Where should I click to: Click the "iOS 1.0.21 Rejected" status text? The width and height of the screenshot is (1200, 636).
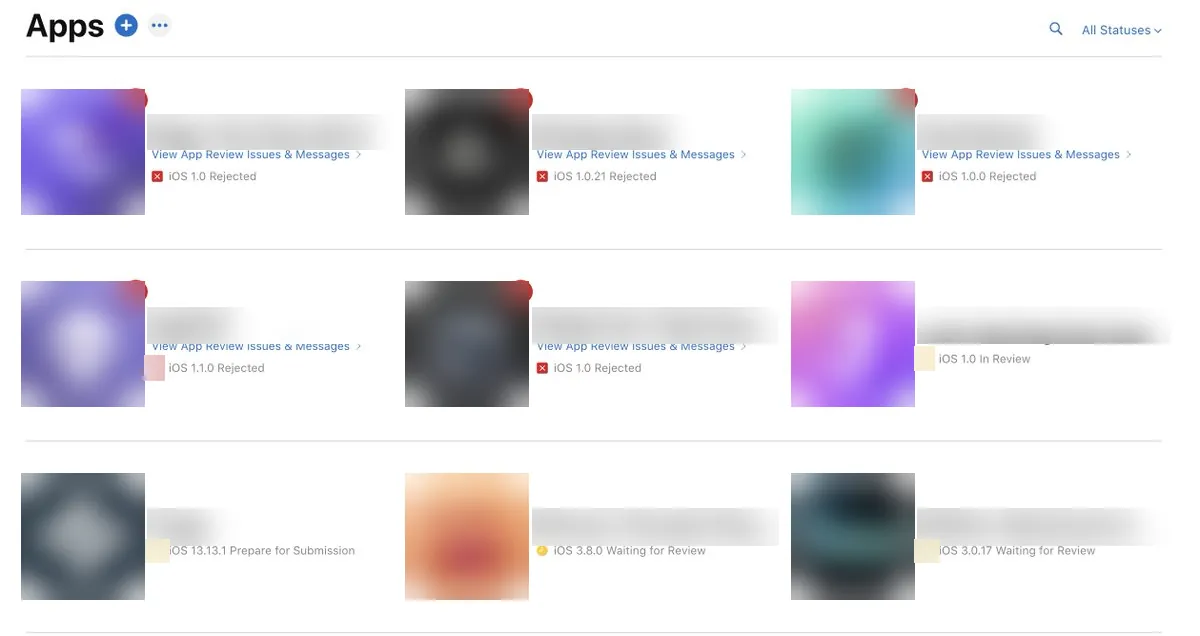tap(605, 177)
